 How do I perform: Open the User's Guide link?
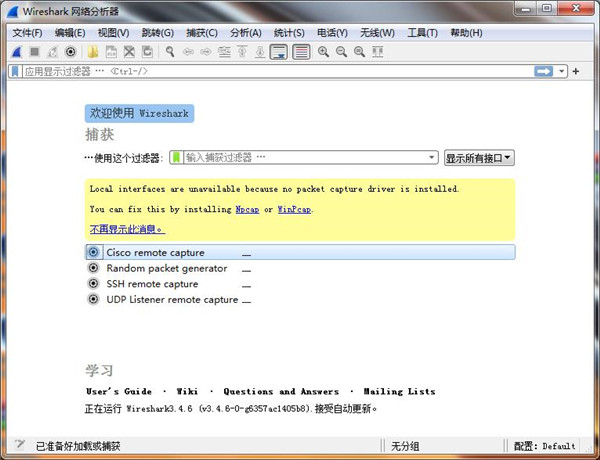[x=119, y=391]
